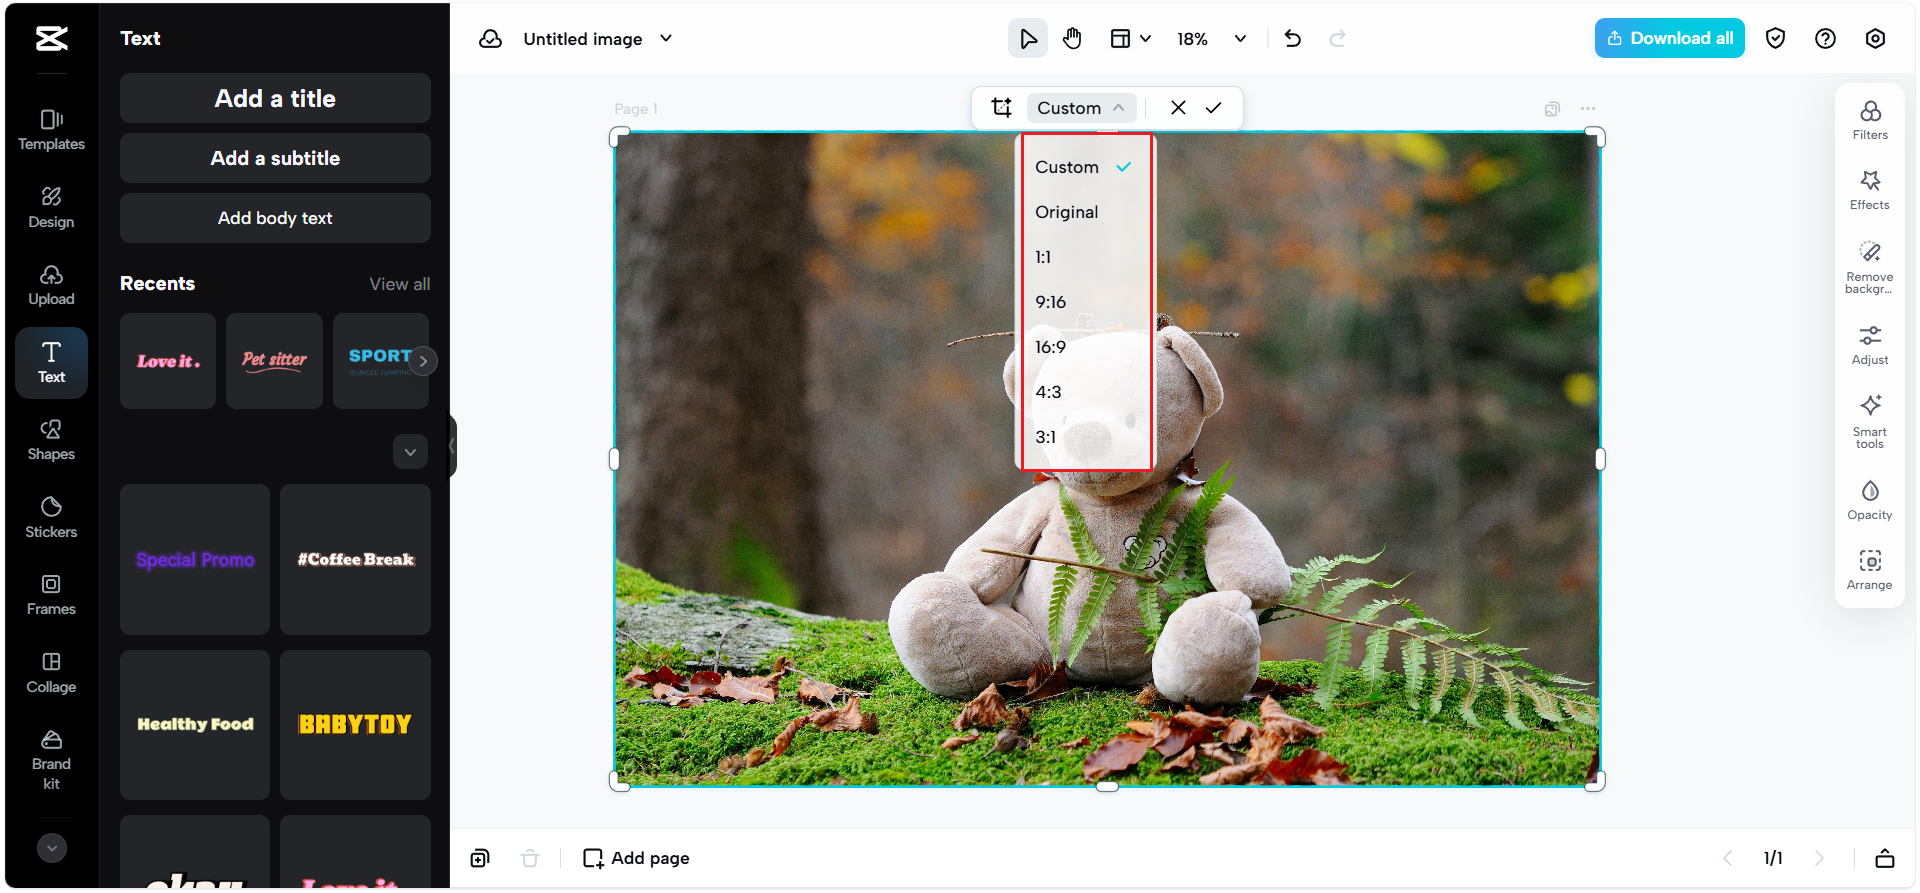Open the Upload sidebar panel
Screen dimensions: 1920x893
(x=51, y=285)
